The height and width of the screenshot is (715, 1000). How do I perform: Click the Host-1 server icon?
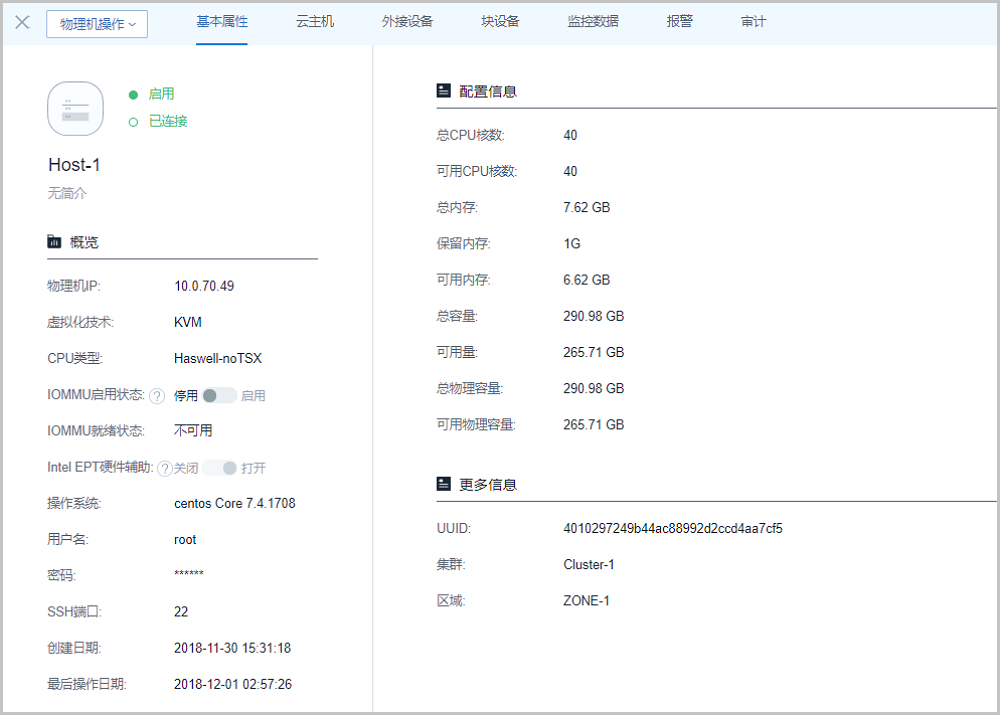pyautogui.click(x=75, y=108)
